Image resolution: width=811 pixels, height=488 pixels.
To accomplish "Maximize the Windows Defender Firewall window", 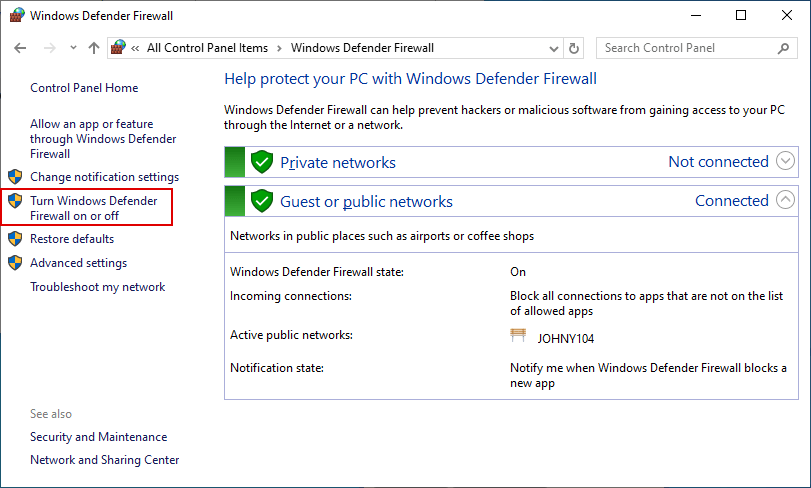I will (741, 16).
